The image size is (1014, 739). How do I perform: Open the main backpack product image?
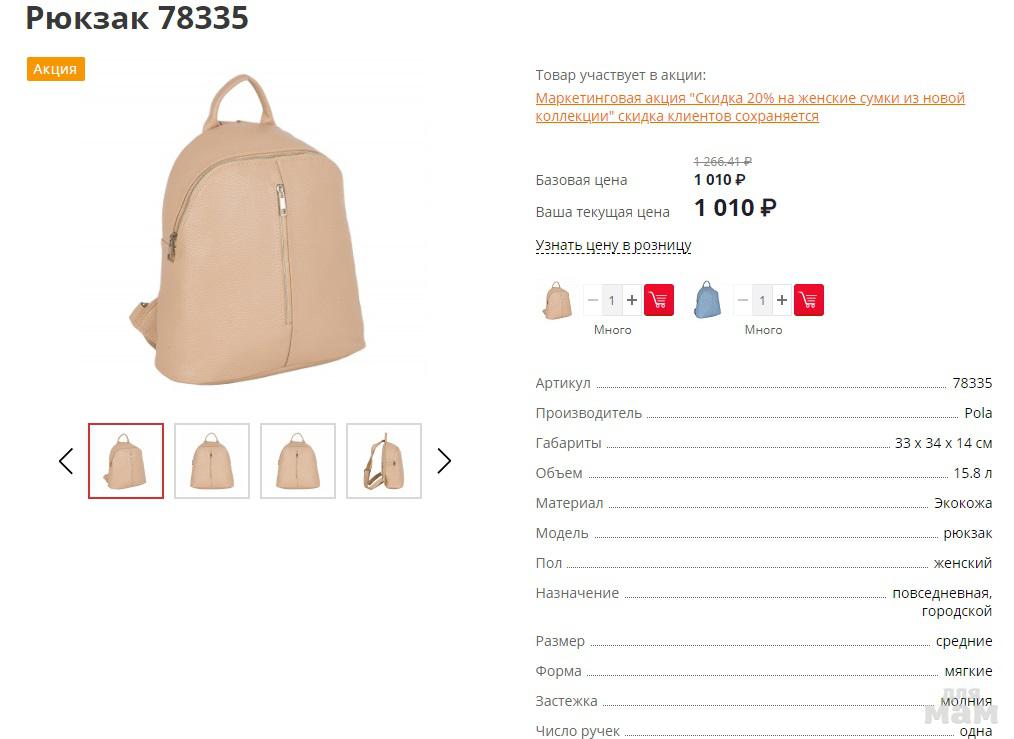pos(250,231)
